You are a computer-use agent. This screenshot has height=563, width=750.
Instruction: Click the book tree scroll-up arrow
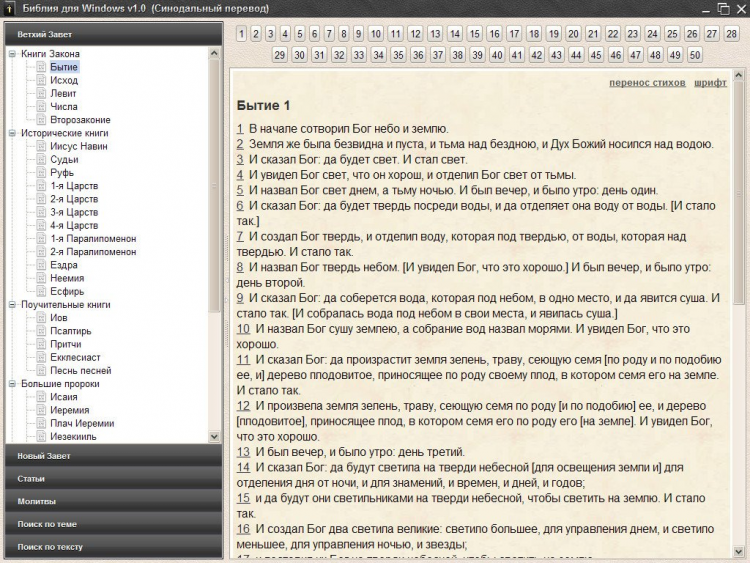point(214,53)
